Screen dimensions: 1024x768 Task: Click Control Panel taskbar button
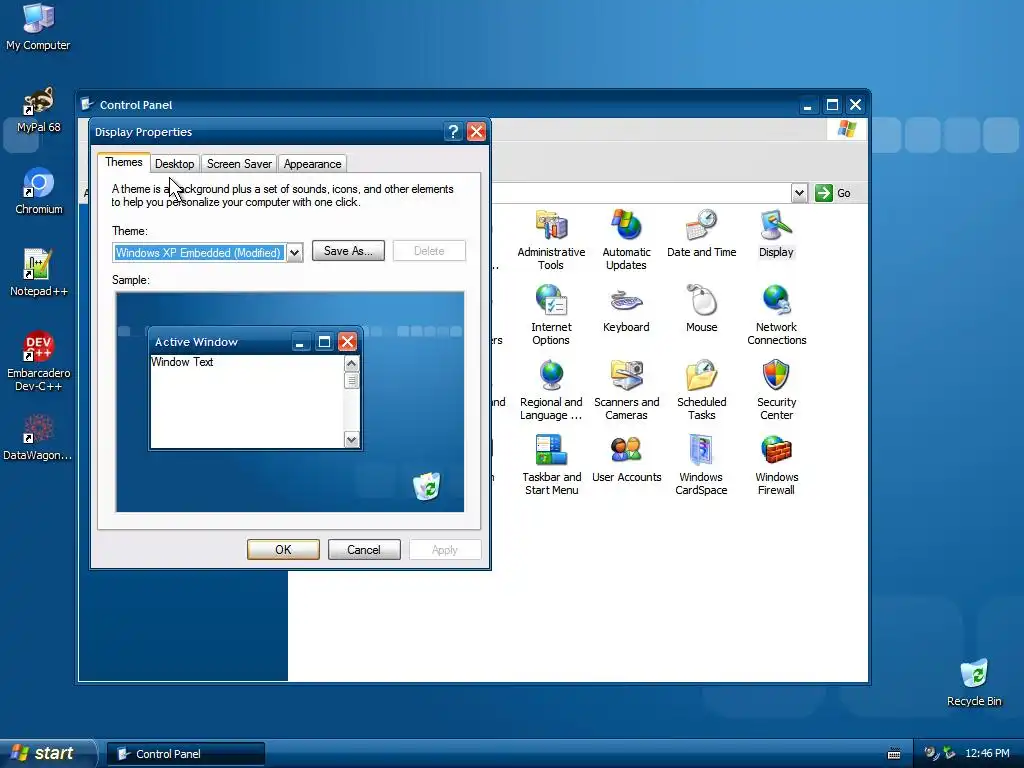coord(186,754)
